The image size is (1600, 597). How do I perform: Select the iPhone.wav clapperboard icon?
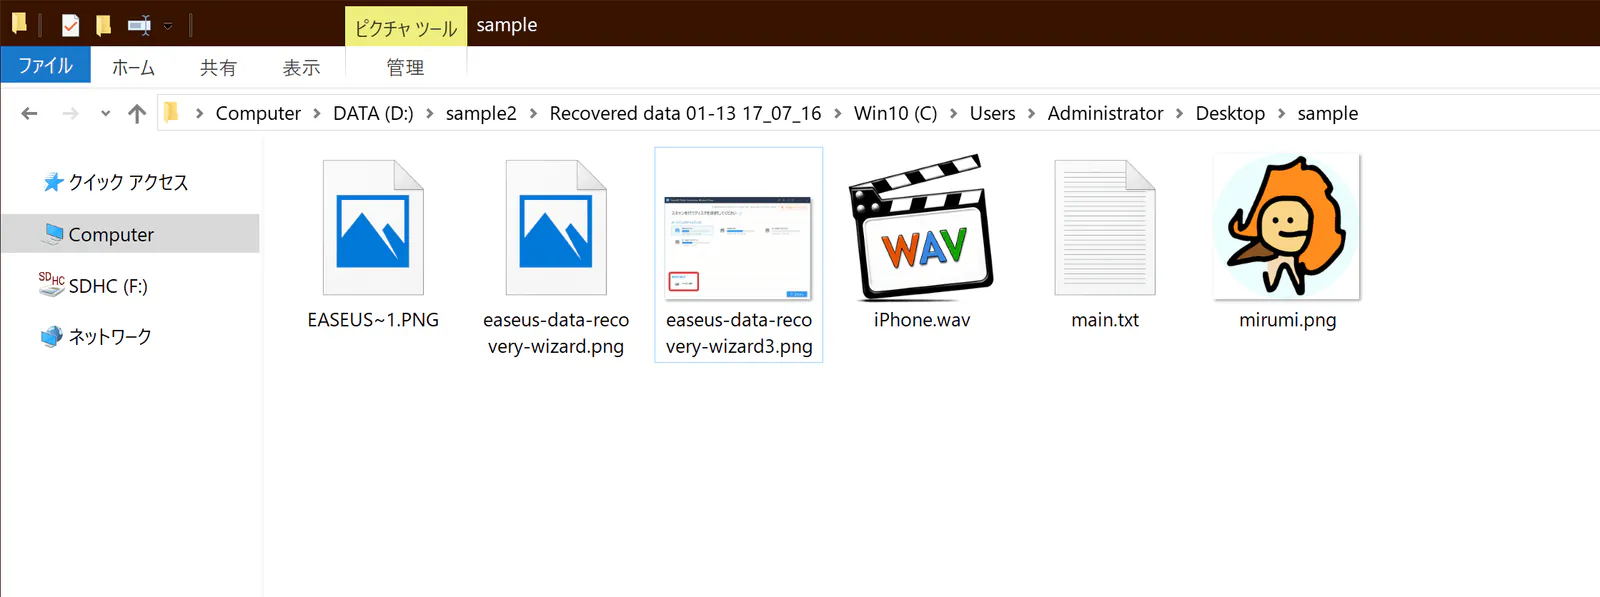click(x=921, y=228)
